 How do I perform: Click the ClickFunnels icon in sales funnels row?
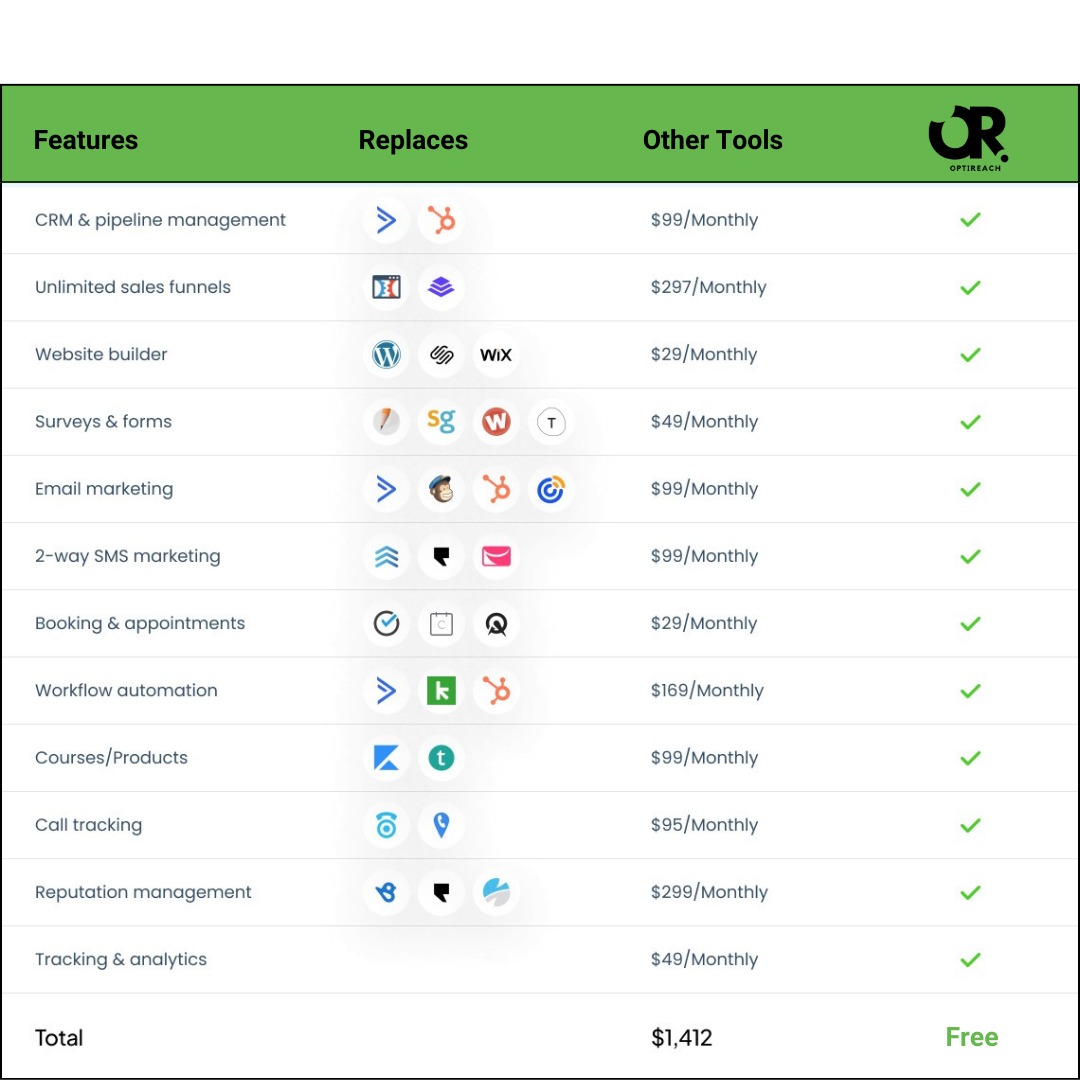click(x=386, y=287)
